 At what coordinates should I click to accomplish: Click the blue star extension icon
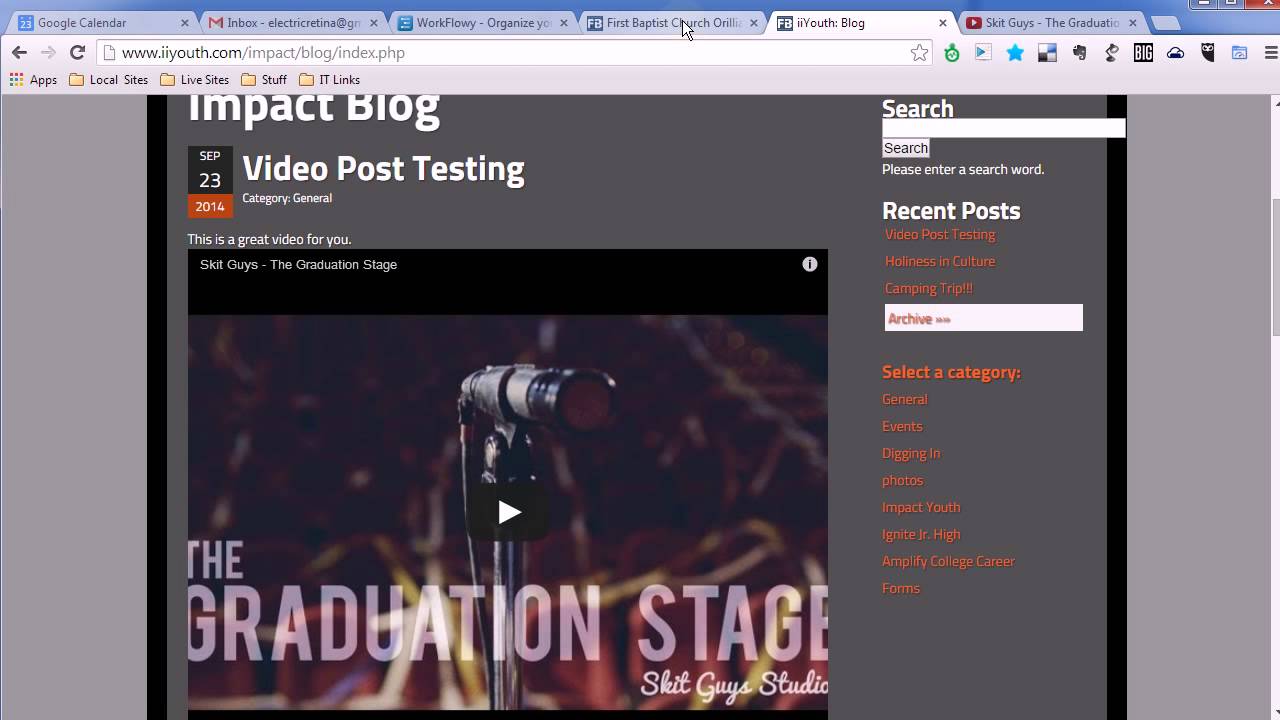point(1015,53)
